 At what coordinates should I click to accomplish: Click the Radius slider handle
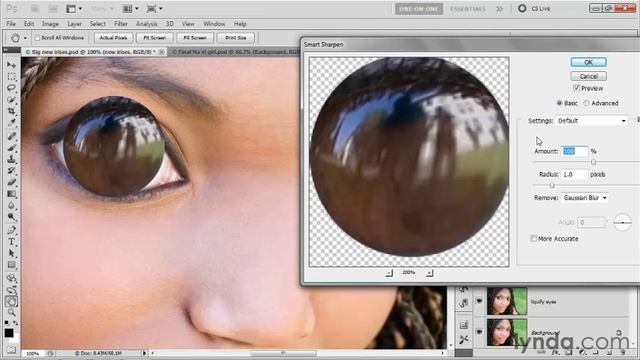552,185
